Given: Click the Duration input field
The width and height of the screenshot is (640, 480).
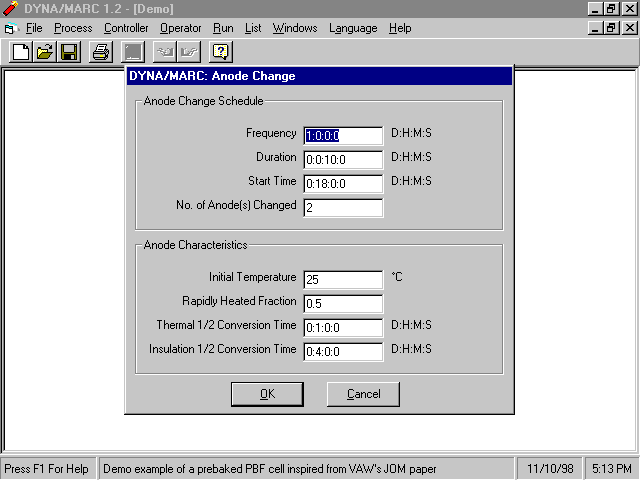Looking at the screenshot, I should (343, 160).
